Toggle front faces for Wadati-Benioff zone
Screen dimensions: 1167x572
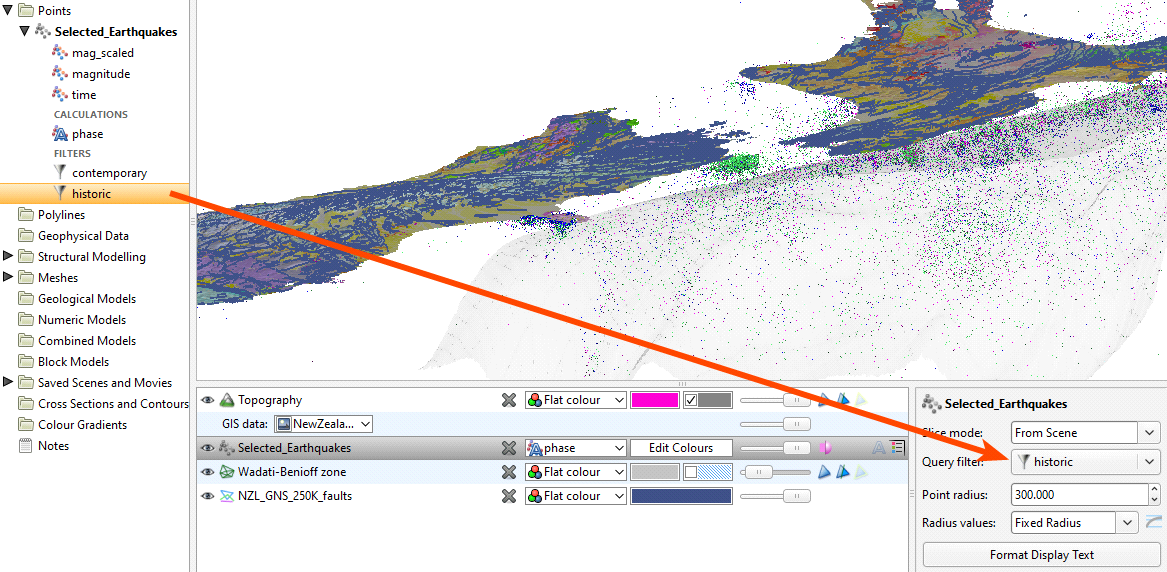tap(824, 472)
